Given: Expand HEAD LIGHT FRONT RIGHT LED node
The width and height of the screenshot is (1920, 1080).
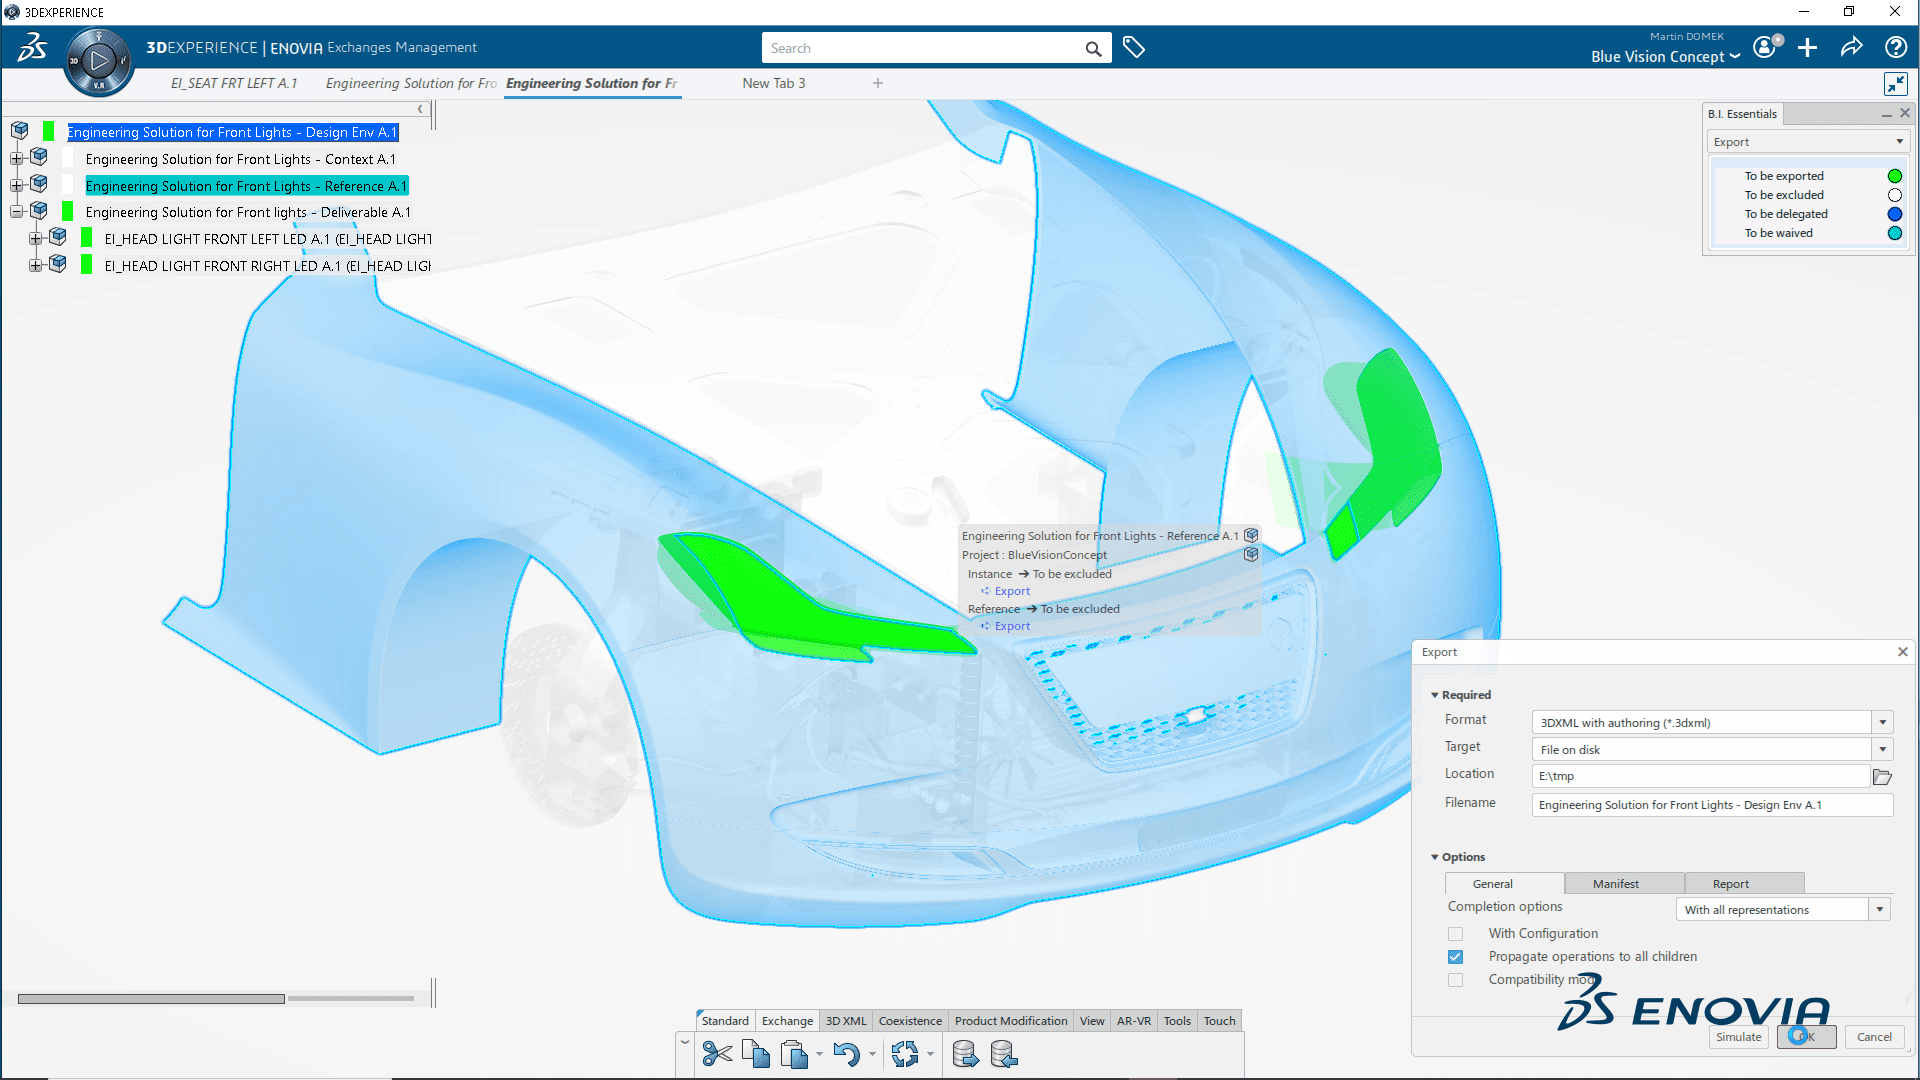Looking at the screenshot, I should coord(35,265).
